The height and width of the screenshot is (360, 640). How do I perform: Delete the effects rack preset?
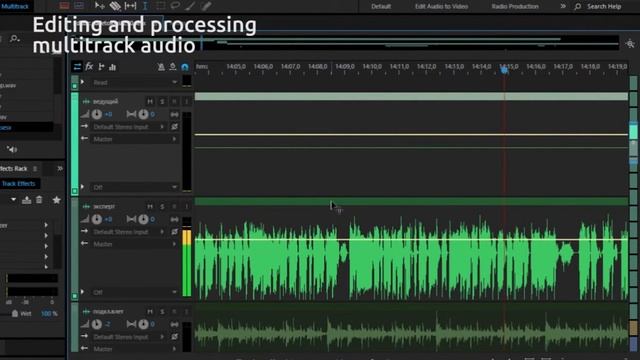39,200
